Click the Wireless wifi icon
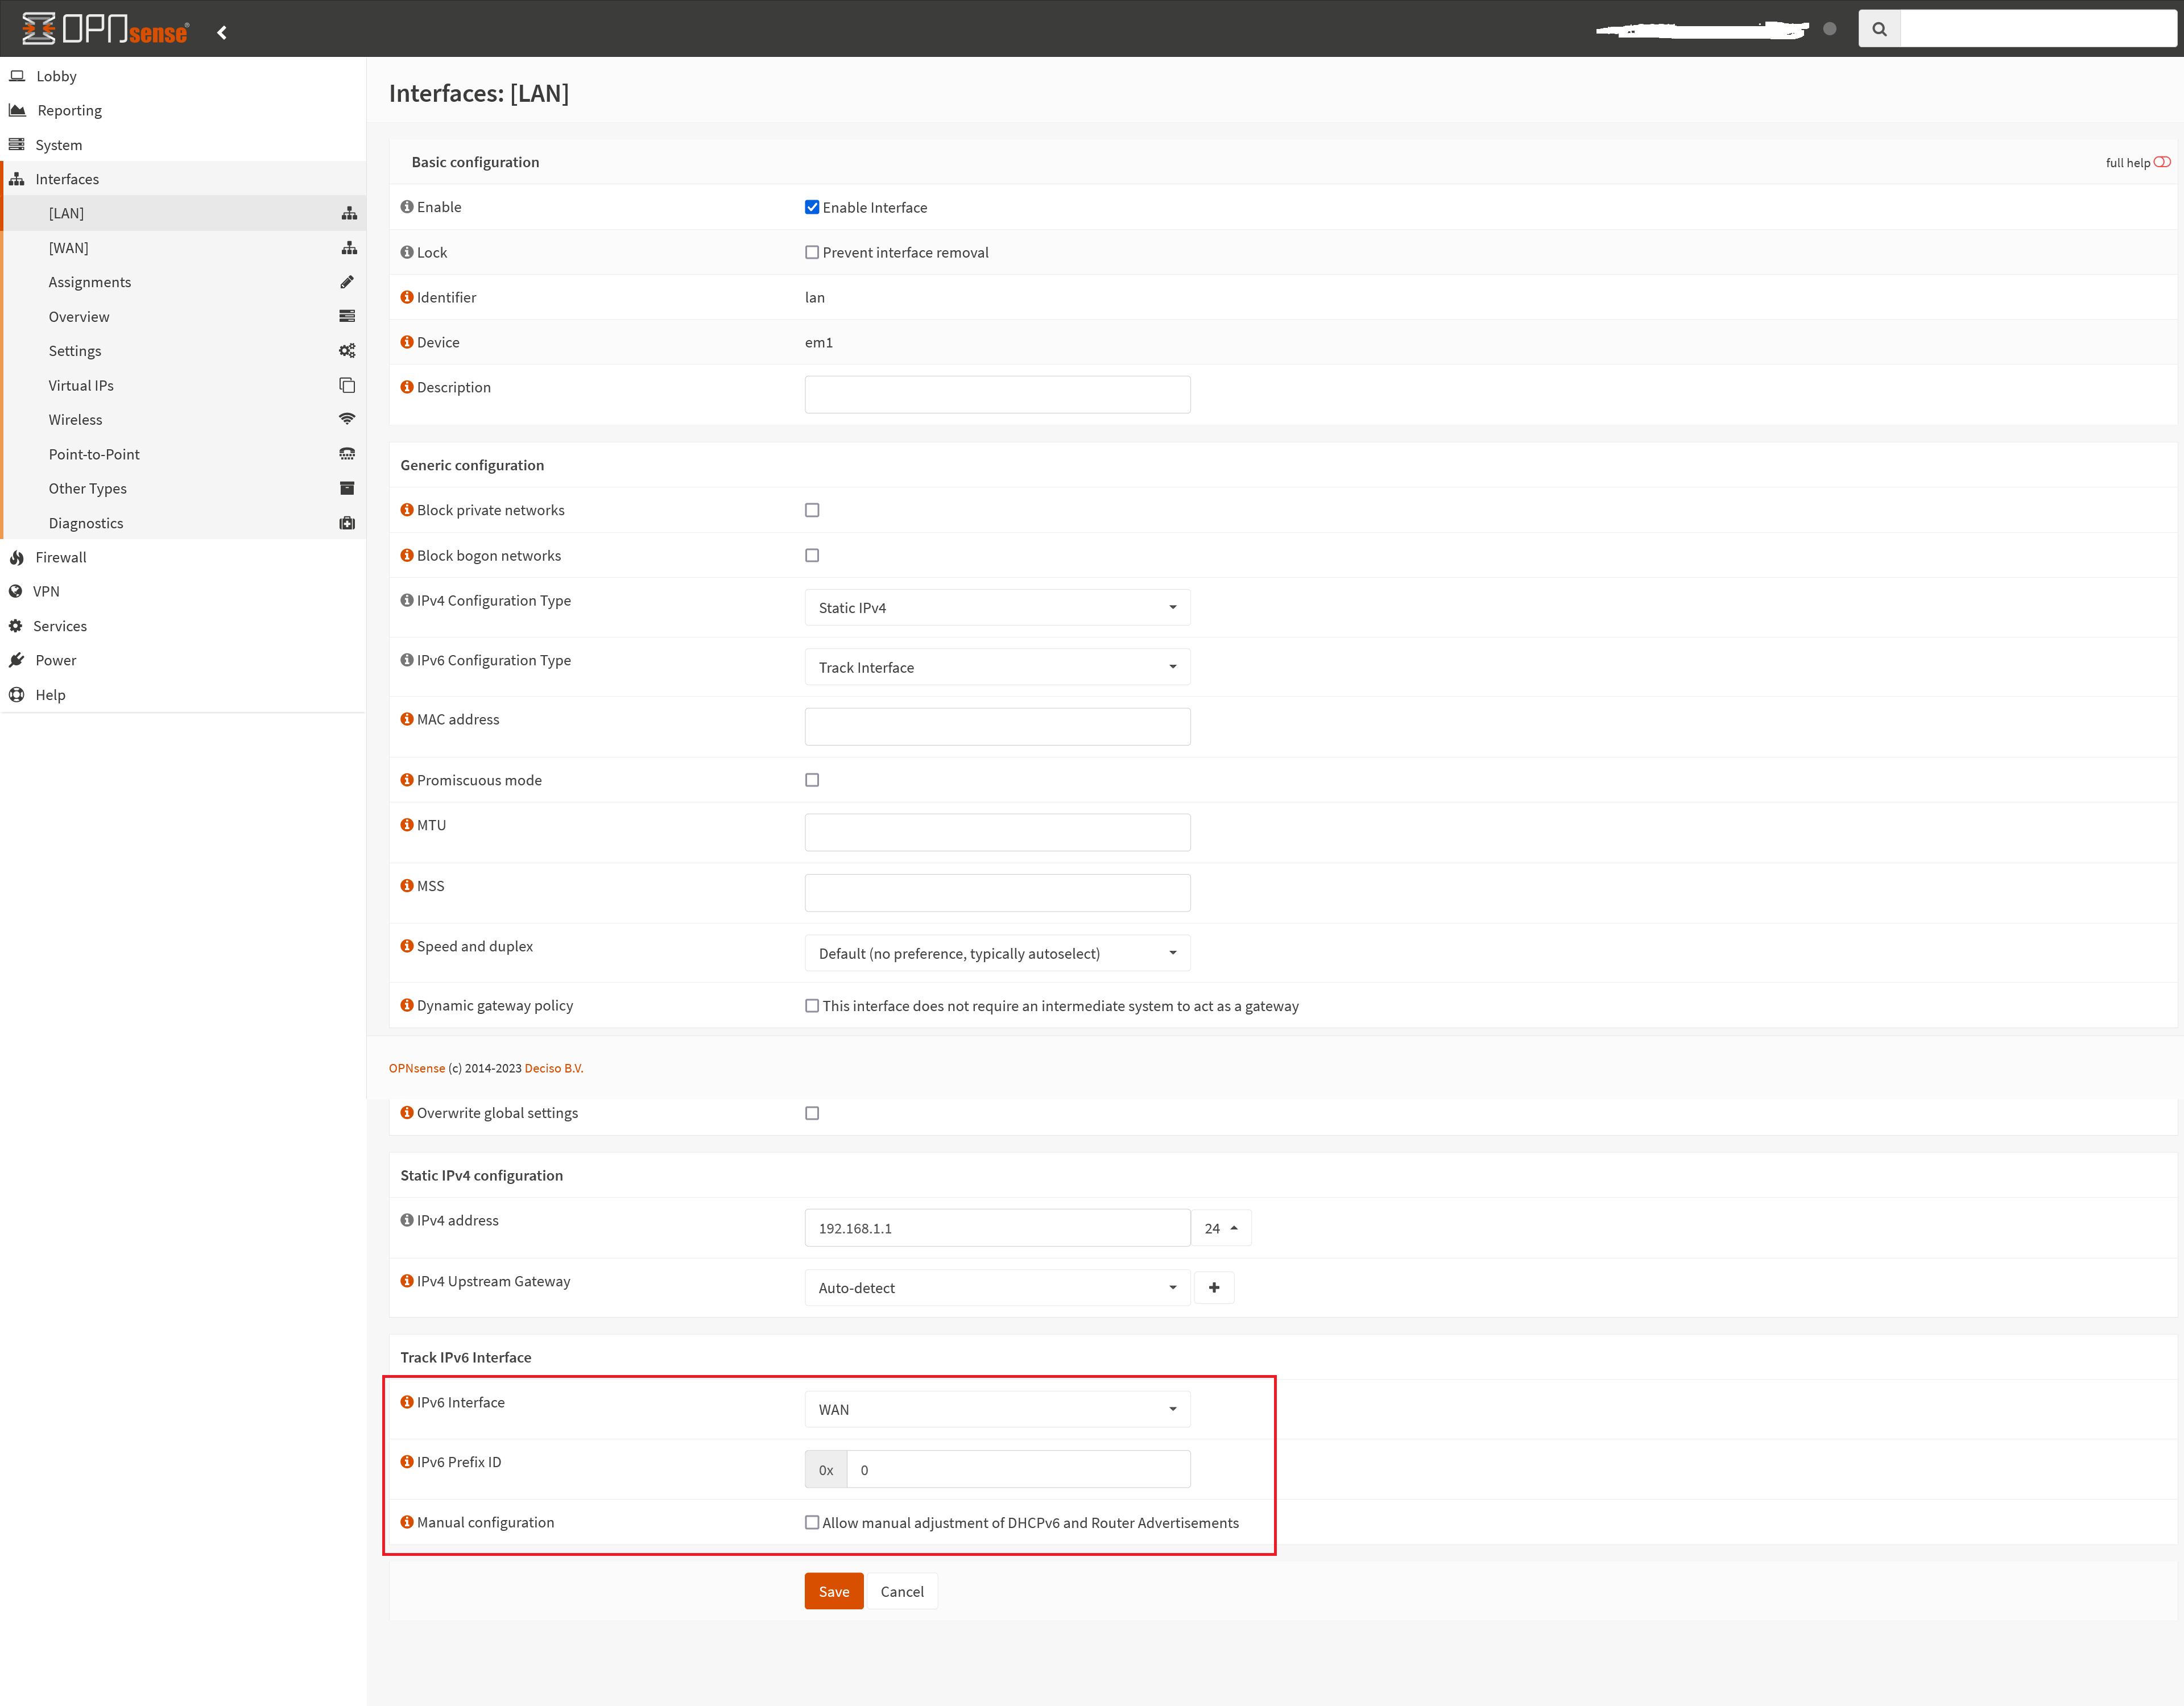Image resolution: width=2184 pixels, height=1706 pixels. [x=347, y=419]
